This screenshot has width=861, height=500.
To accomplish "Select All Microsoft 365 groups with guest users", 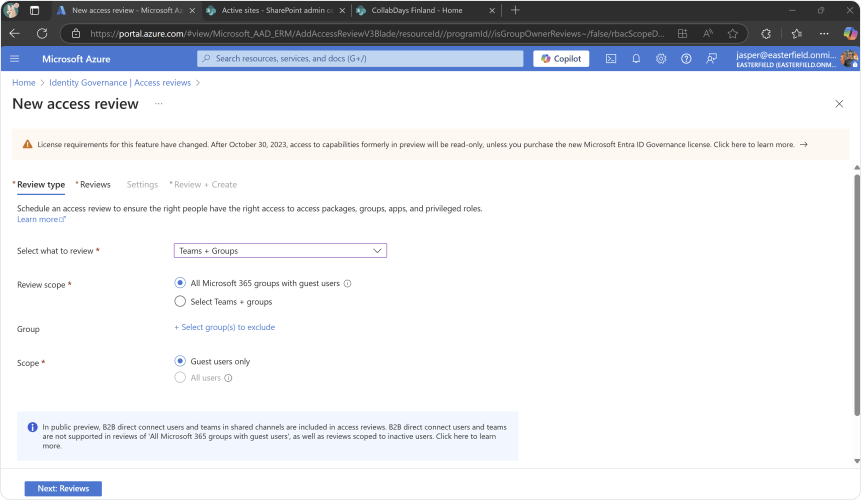I will (x=180, y=283).
